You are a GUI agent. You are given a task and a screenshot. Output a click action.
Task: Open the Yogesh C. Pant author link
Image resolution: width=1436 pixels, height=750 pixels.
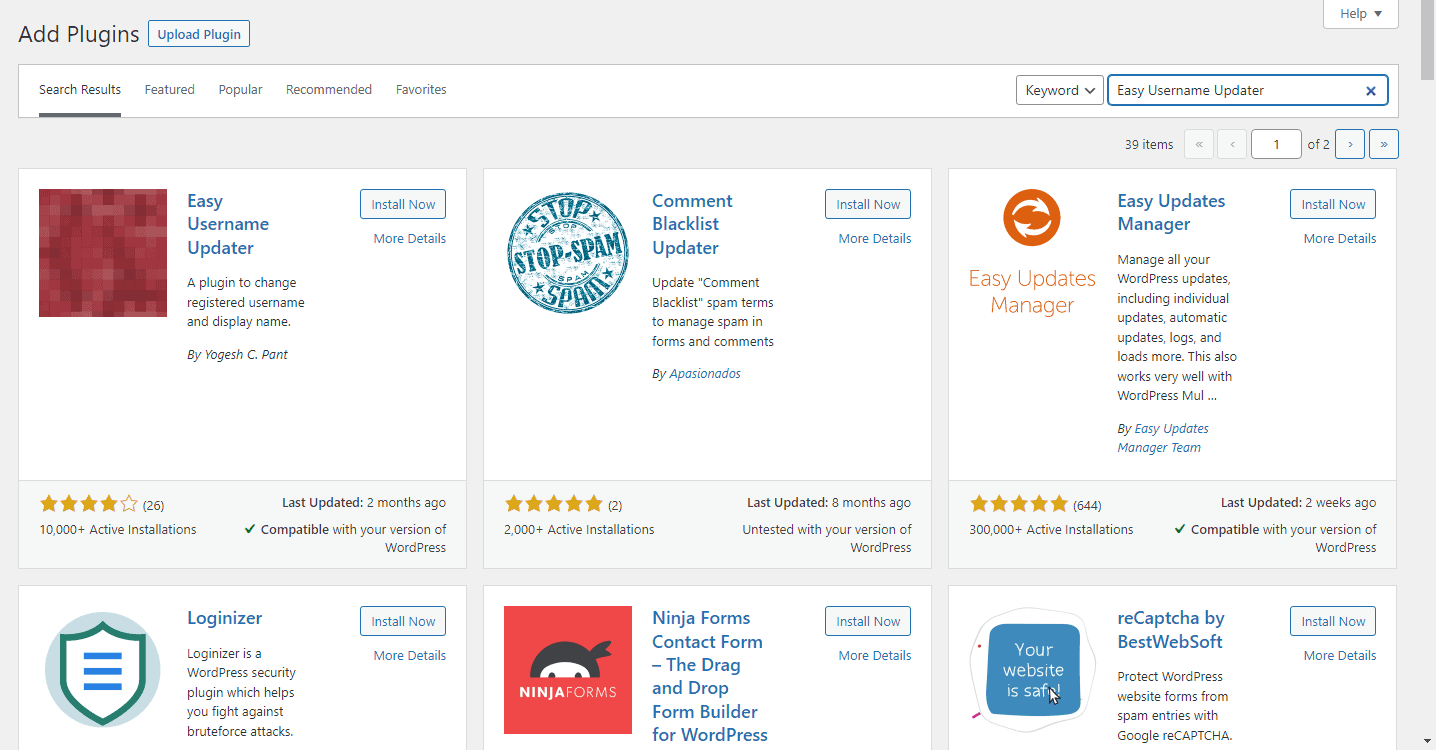coord(246,355)
